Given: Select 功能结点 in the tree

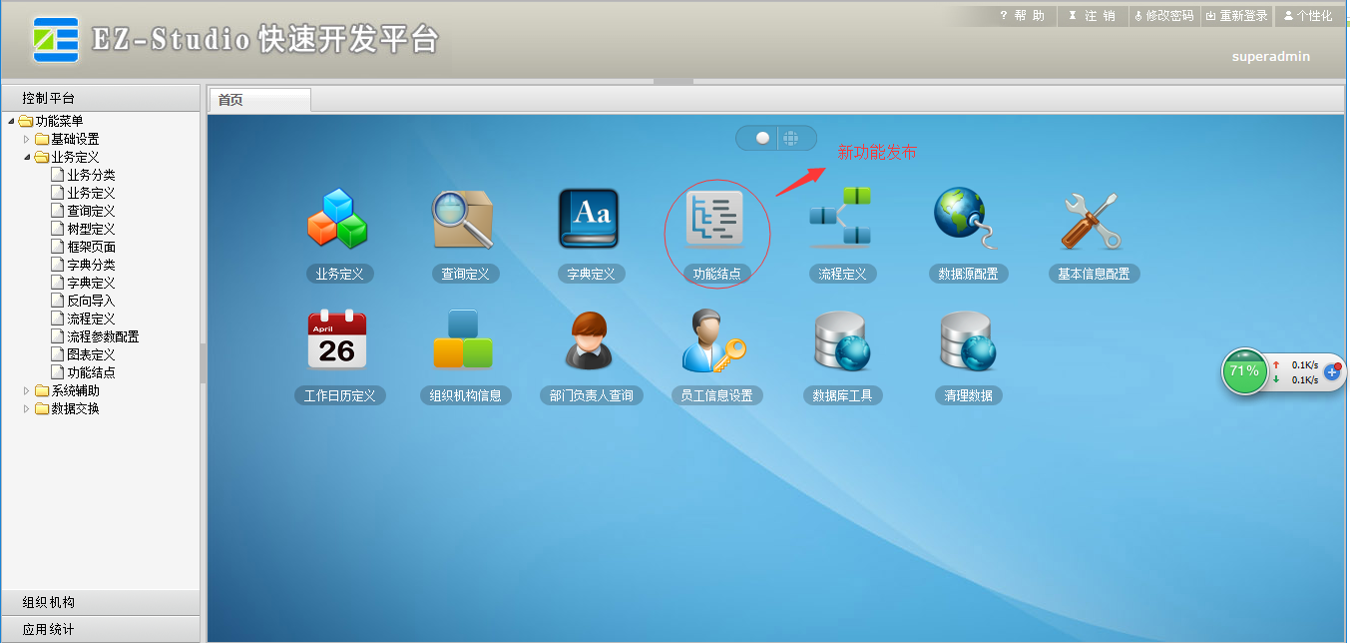Looking at the screenshot, I should 91,373.
